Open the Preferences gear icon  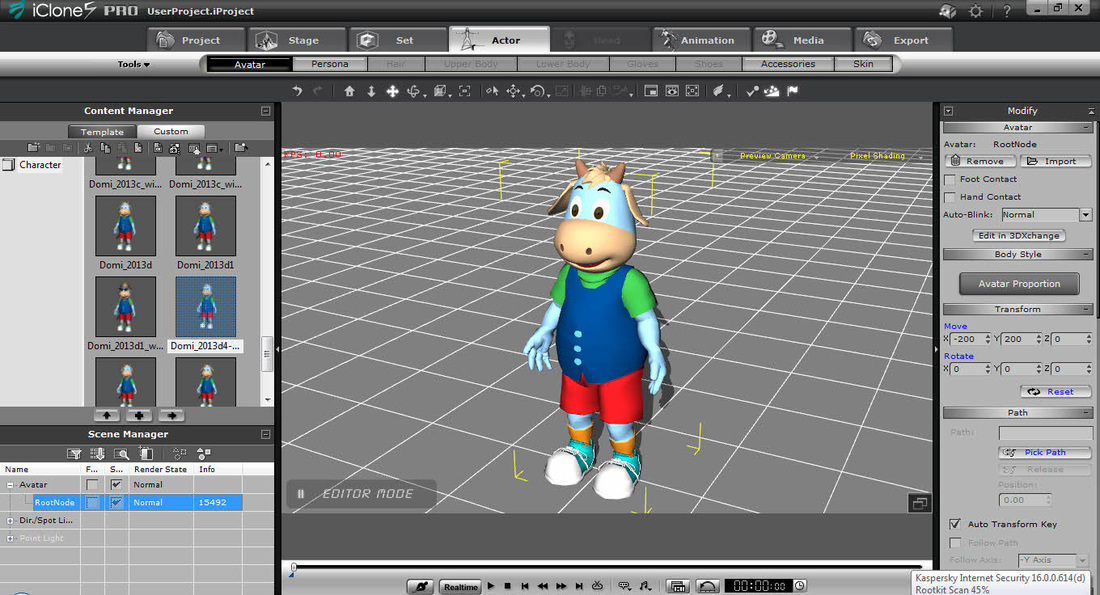(x=976, y=11)
